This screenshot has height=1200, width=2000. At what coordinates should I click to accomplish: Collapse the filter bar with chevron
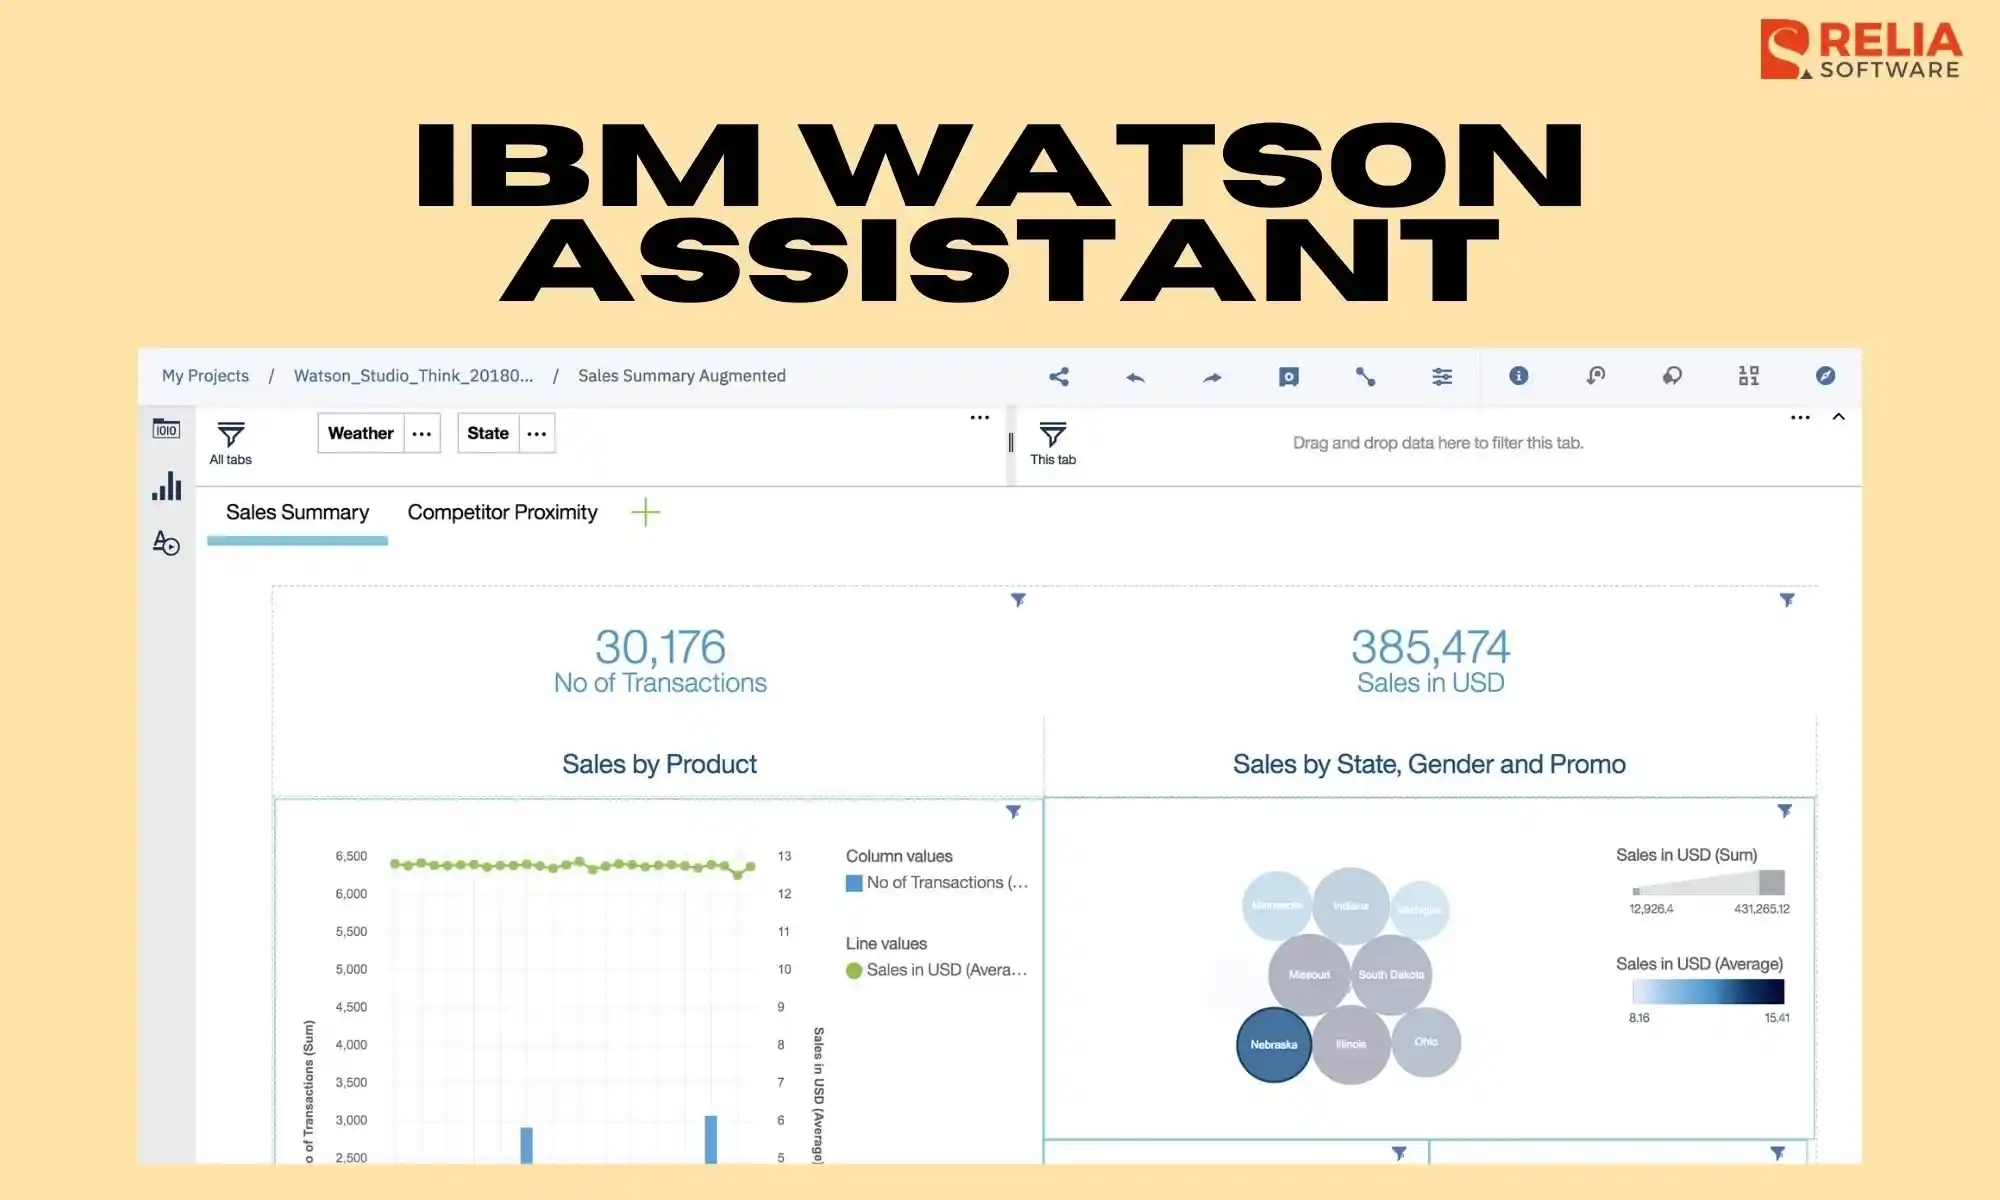click(1838, 417)
